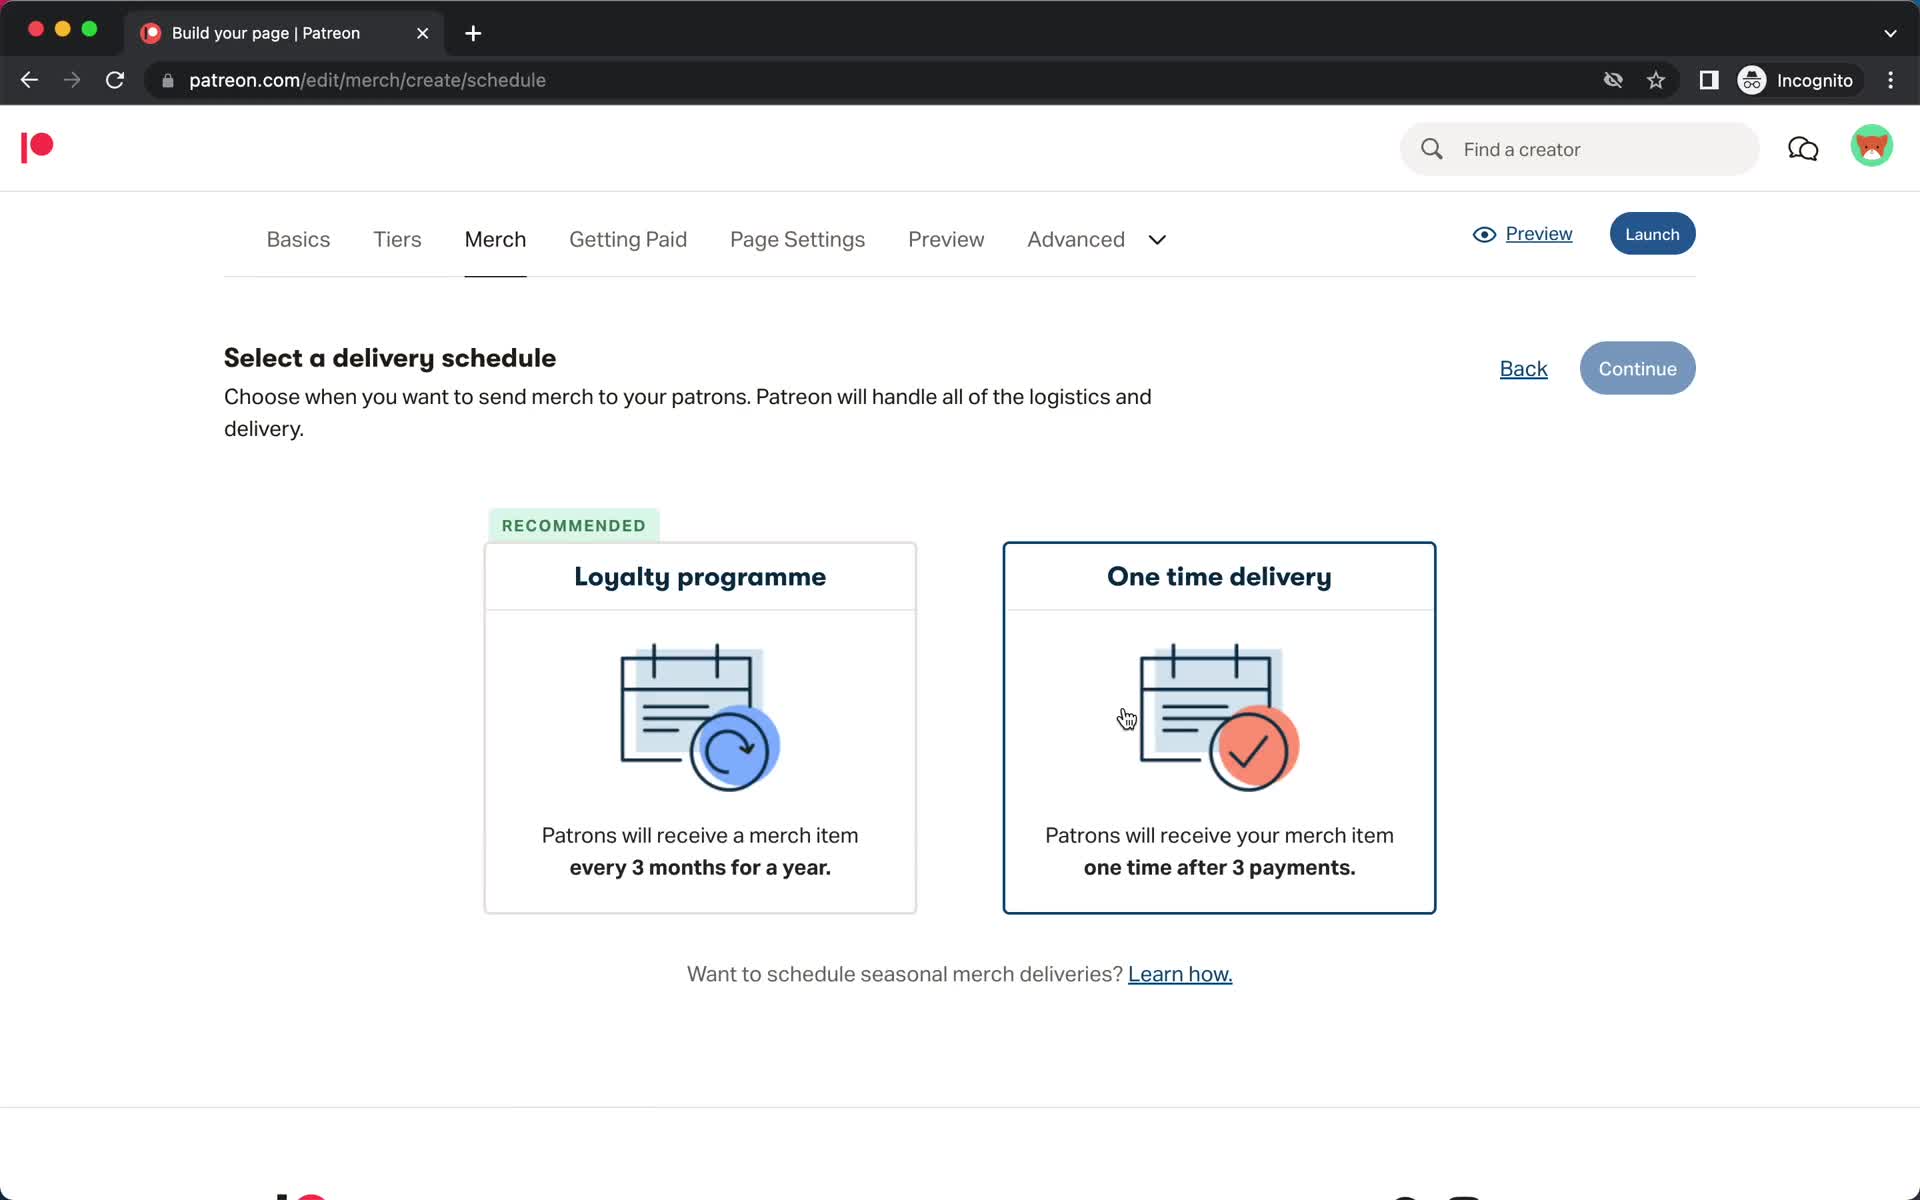Image resolution: width=1920 pixels, height=1200 pixels.
Task: Toggle the Recommended loyalty programme selection
Action: [699, 726]
